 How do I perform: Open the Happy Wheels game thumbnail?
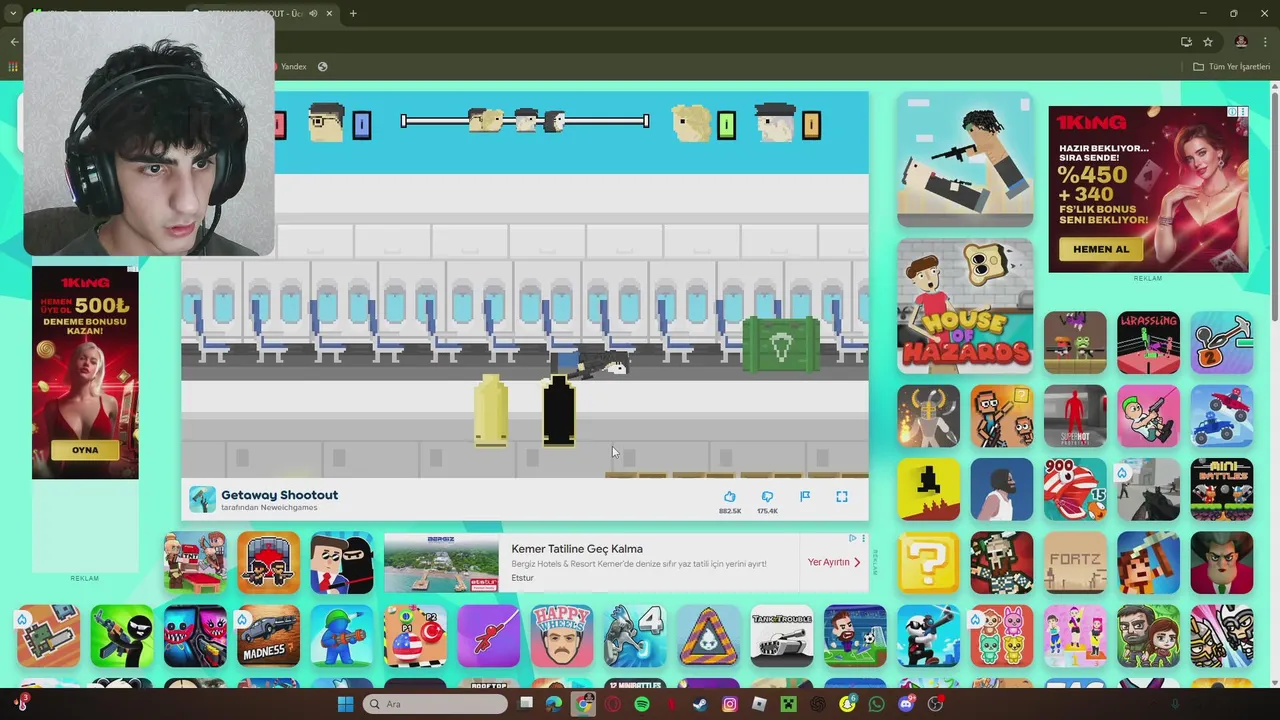coord(562,636)
